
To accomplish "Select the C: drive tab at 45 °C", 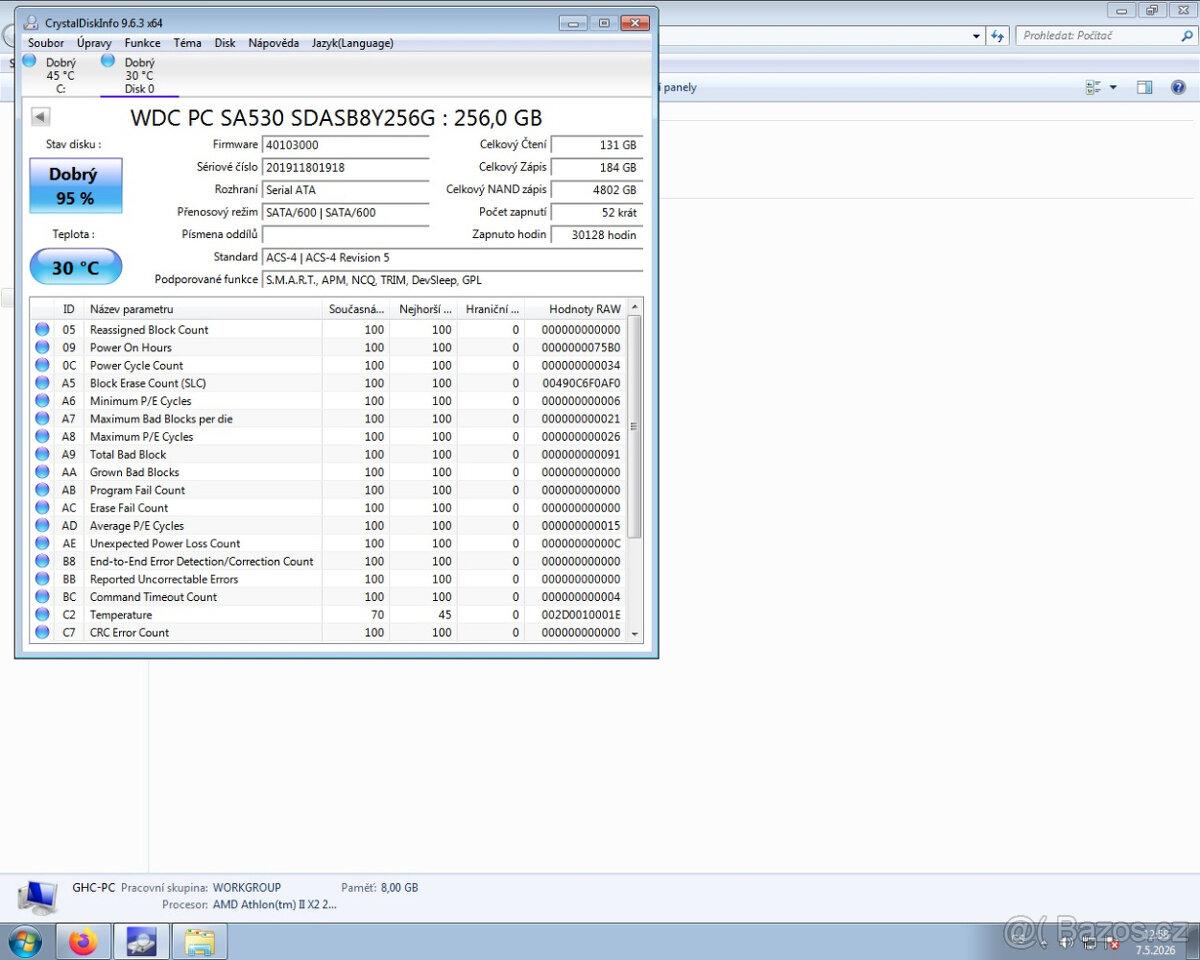I will pos(58,75).
